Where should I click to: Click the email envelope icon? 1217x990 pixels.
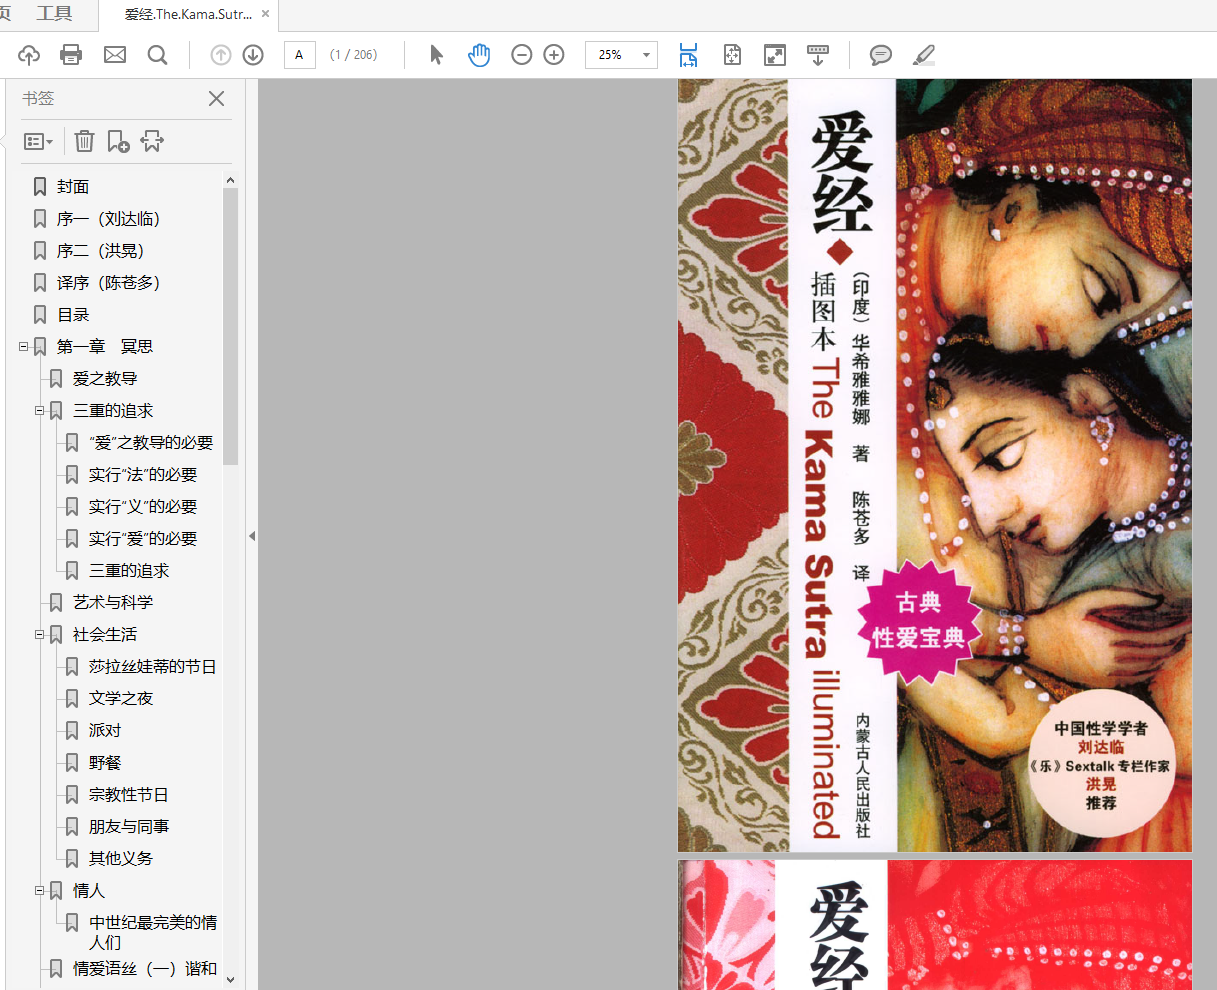tap(115, 55)
